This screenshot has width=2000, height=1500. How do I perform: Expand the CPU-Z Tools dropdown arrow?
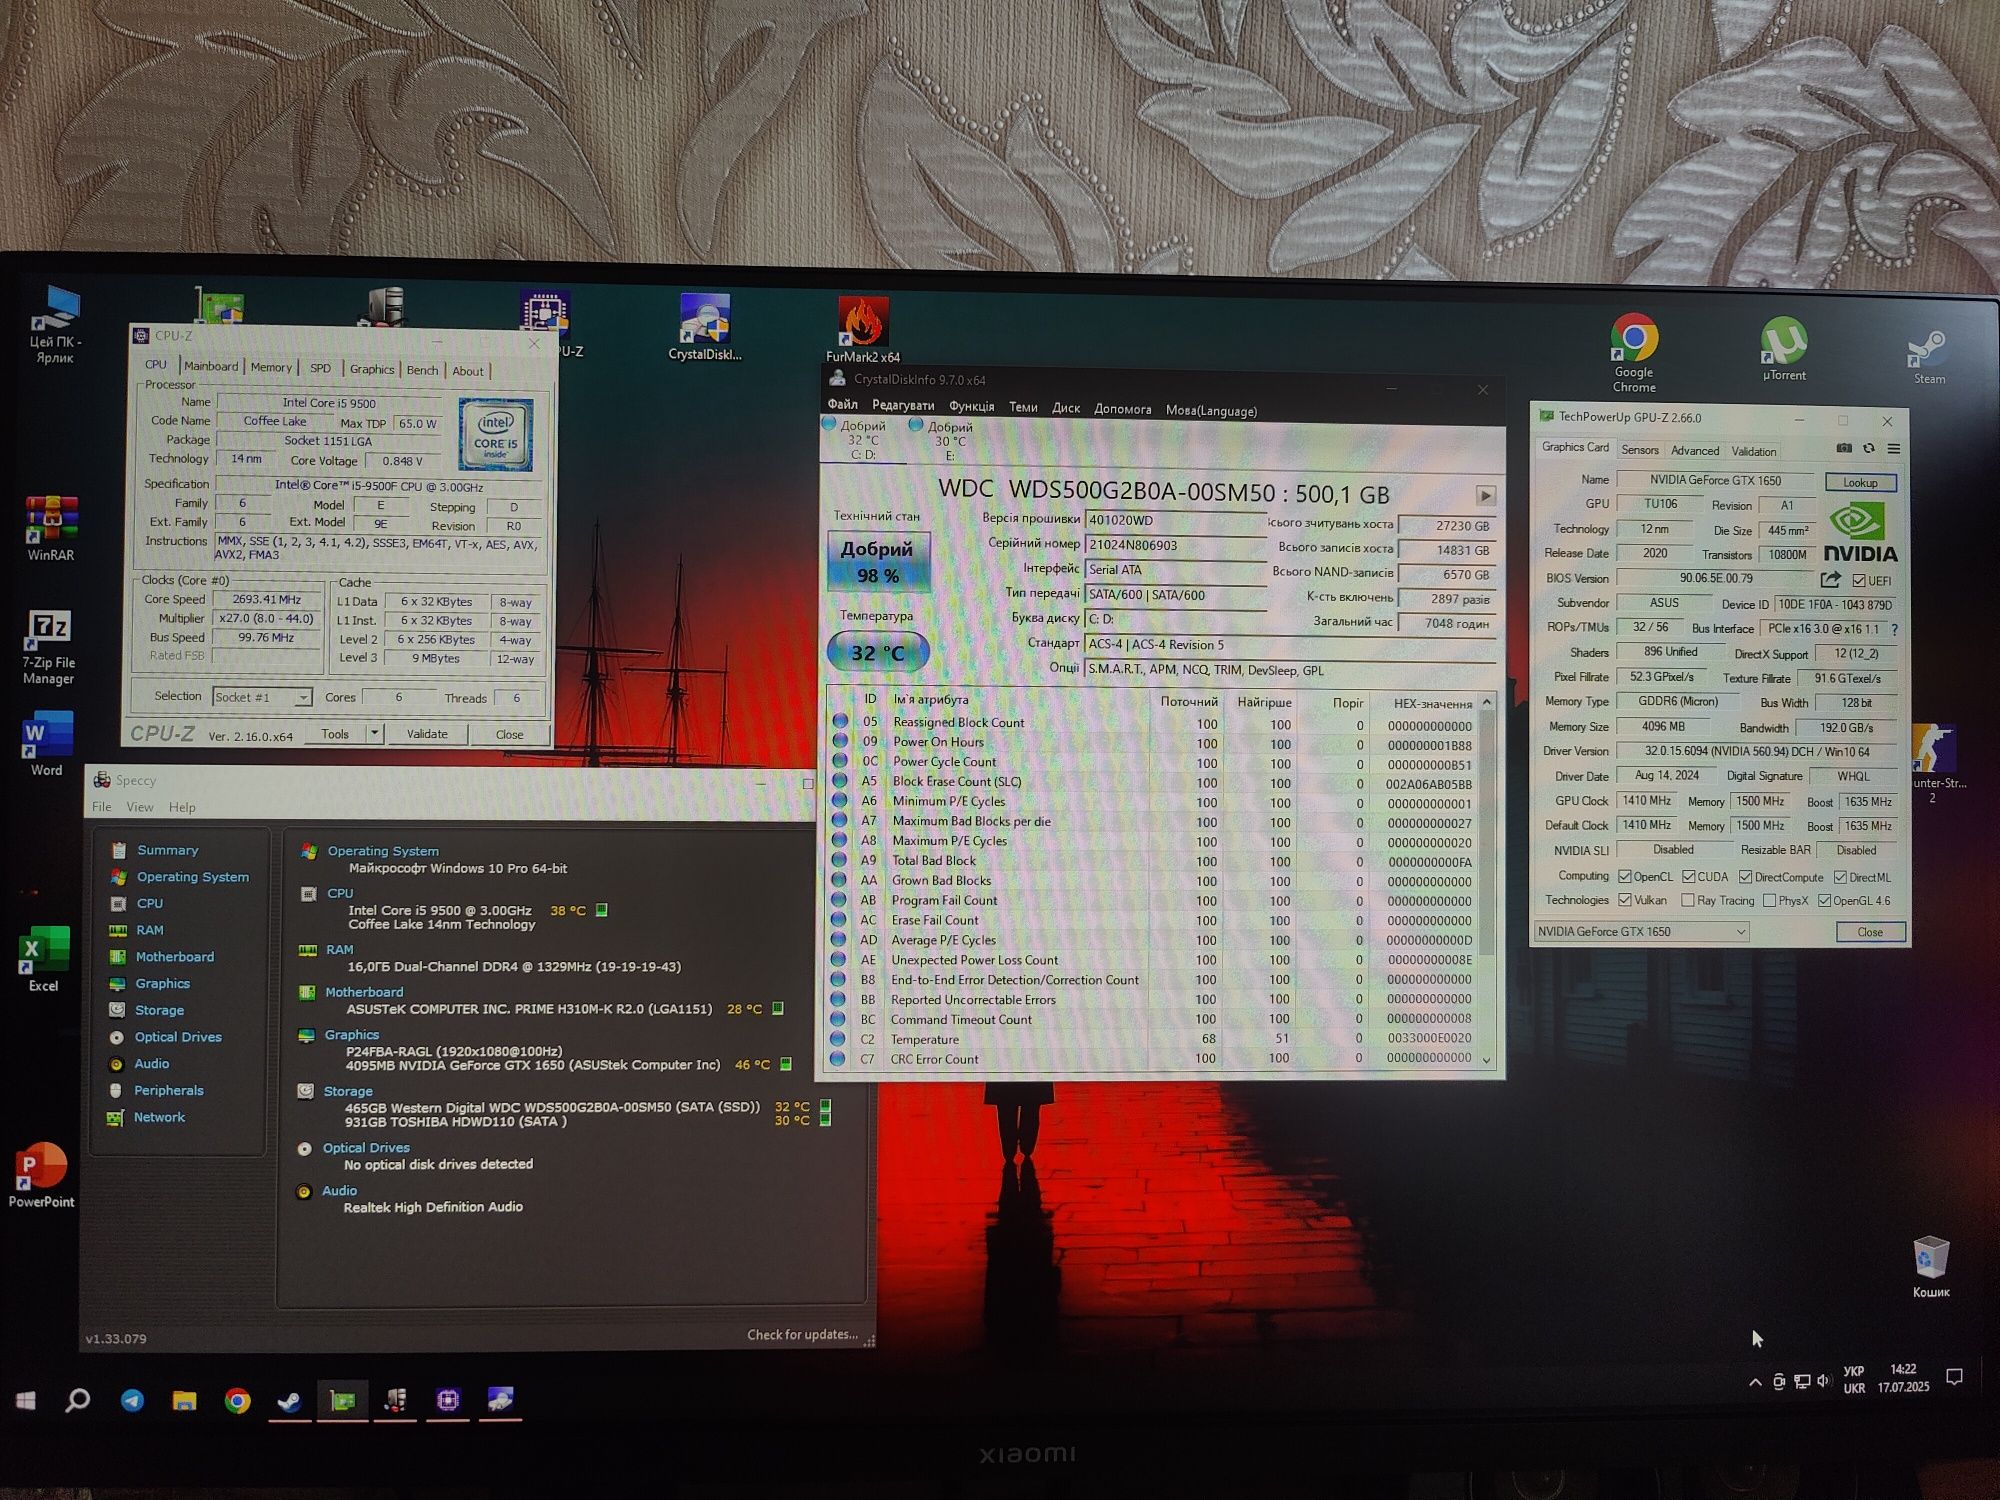tap(375, 733)
